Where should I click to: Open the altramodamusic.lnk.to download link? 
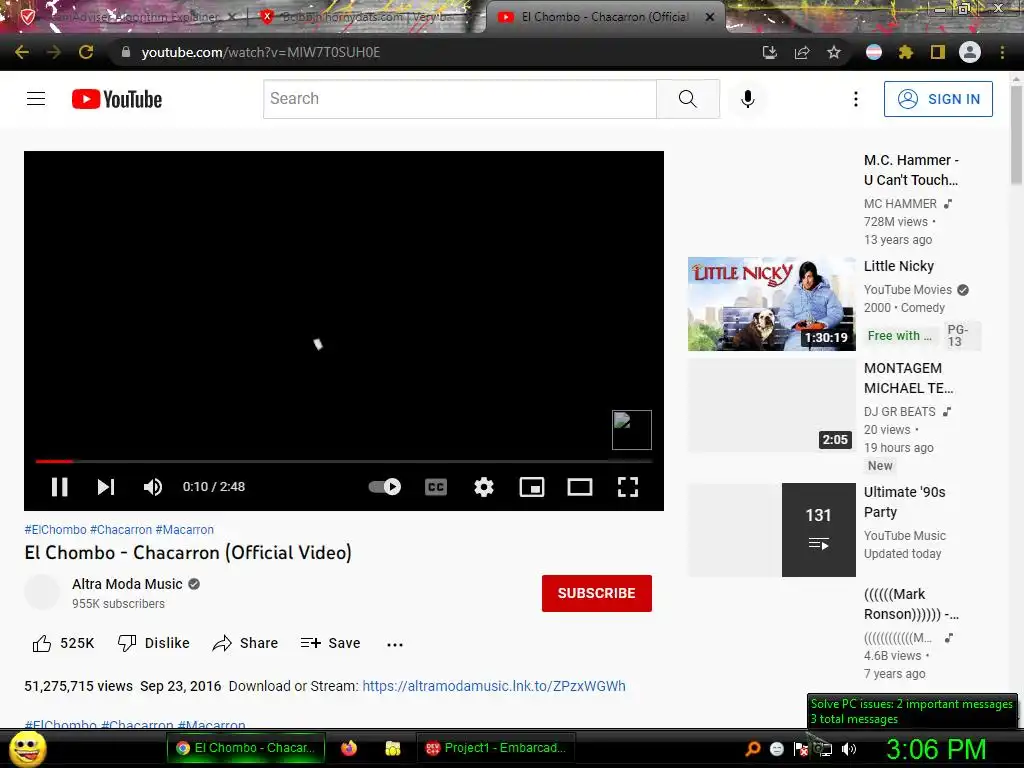pyautogui.click(x=494, y=686)
